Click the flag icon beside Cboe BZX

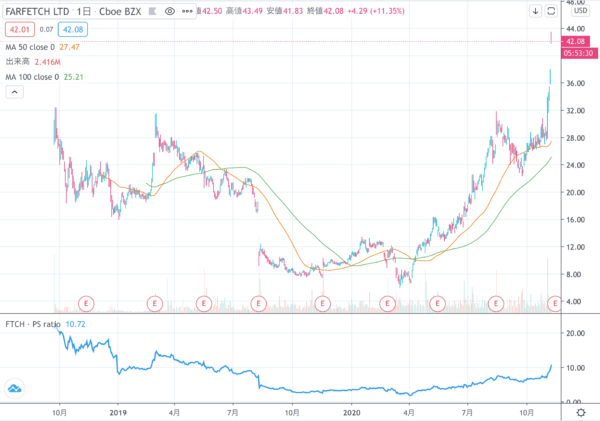point(152,11)
